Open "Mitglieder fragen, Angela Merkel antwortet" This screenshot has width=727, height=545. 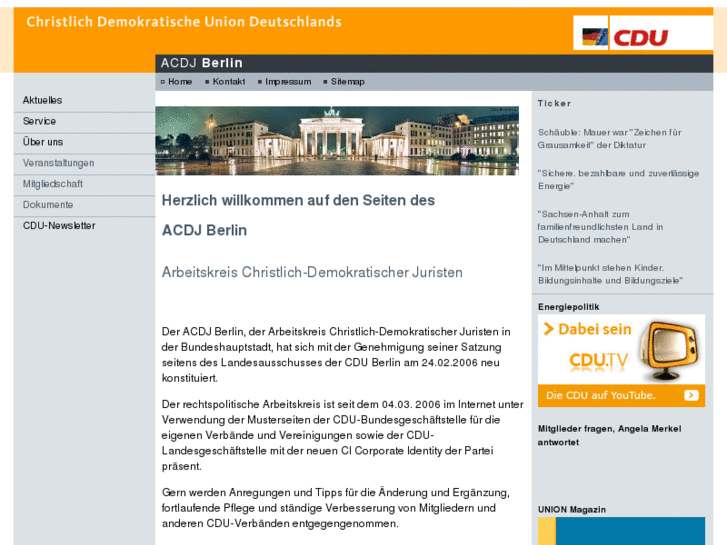(x=610, y=436)
